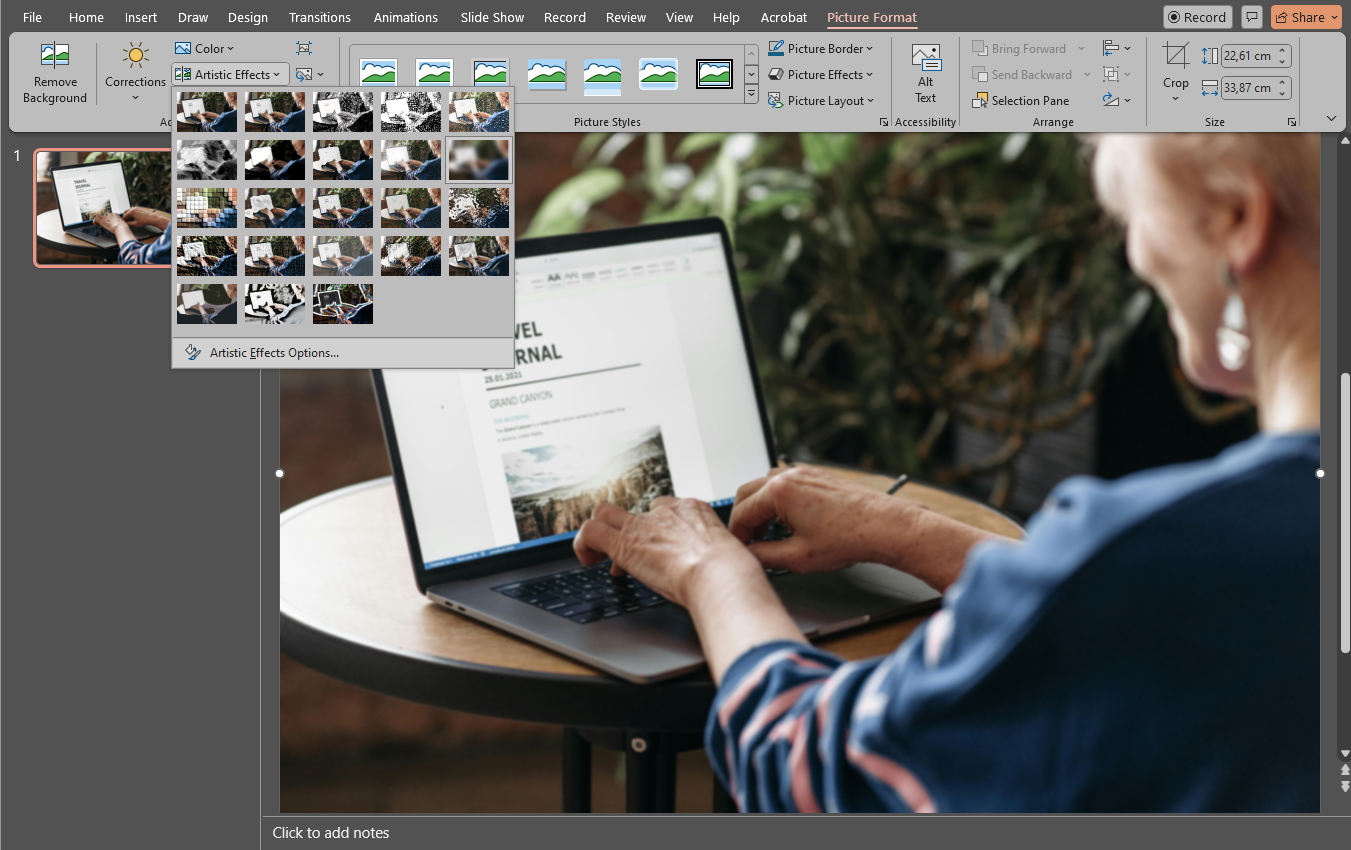Jump to previous slide with double-arrow button
Screen dimensions: 1351x850
point(1344,770)
